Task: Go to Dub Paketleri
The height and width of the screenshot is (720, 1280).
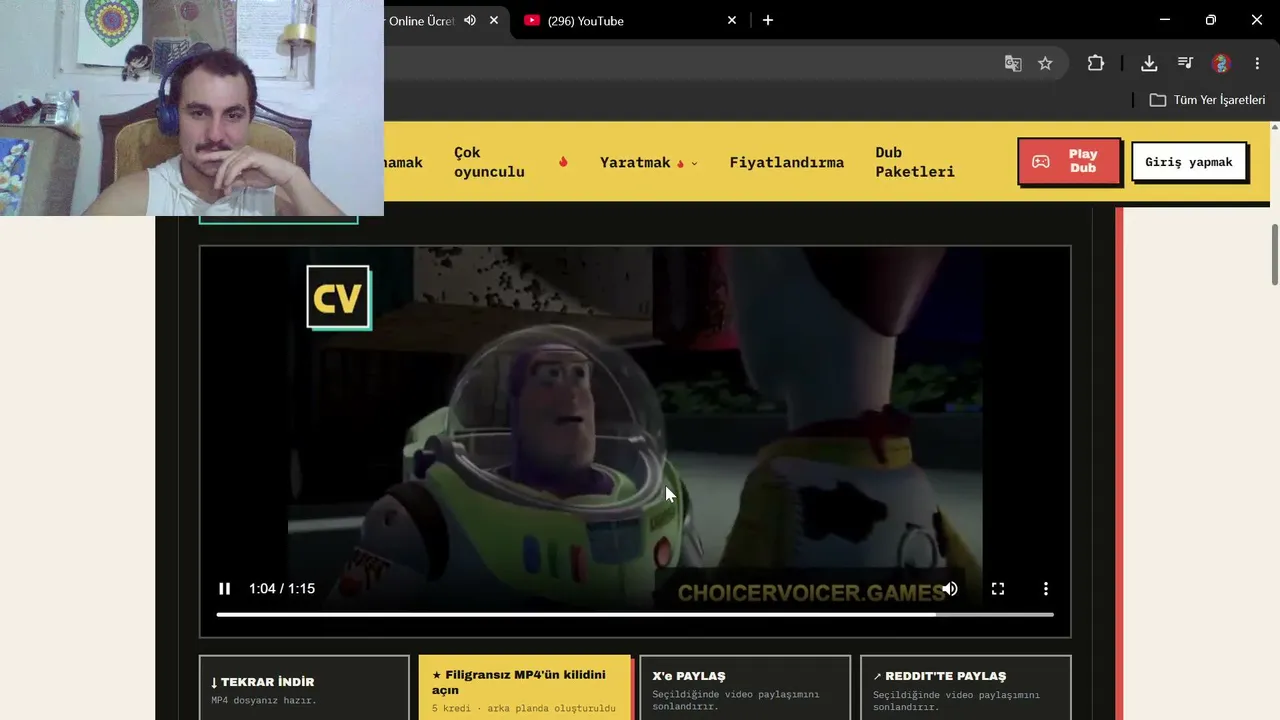Action: click(x=915, y=162)
